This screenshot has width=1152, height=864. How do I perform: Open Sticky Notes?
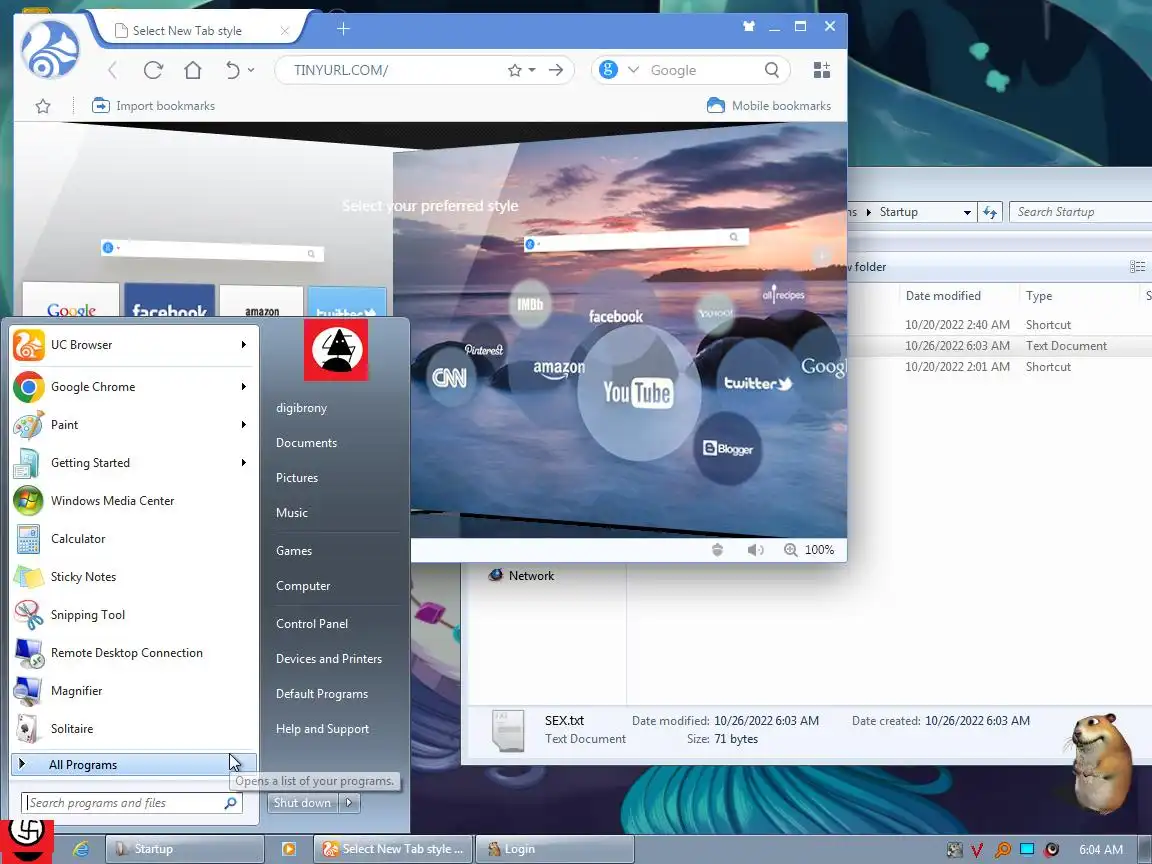pyautogui.click(x=134, y=577)
